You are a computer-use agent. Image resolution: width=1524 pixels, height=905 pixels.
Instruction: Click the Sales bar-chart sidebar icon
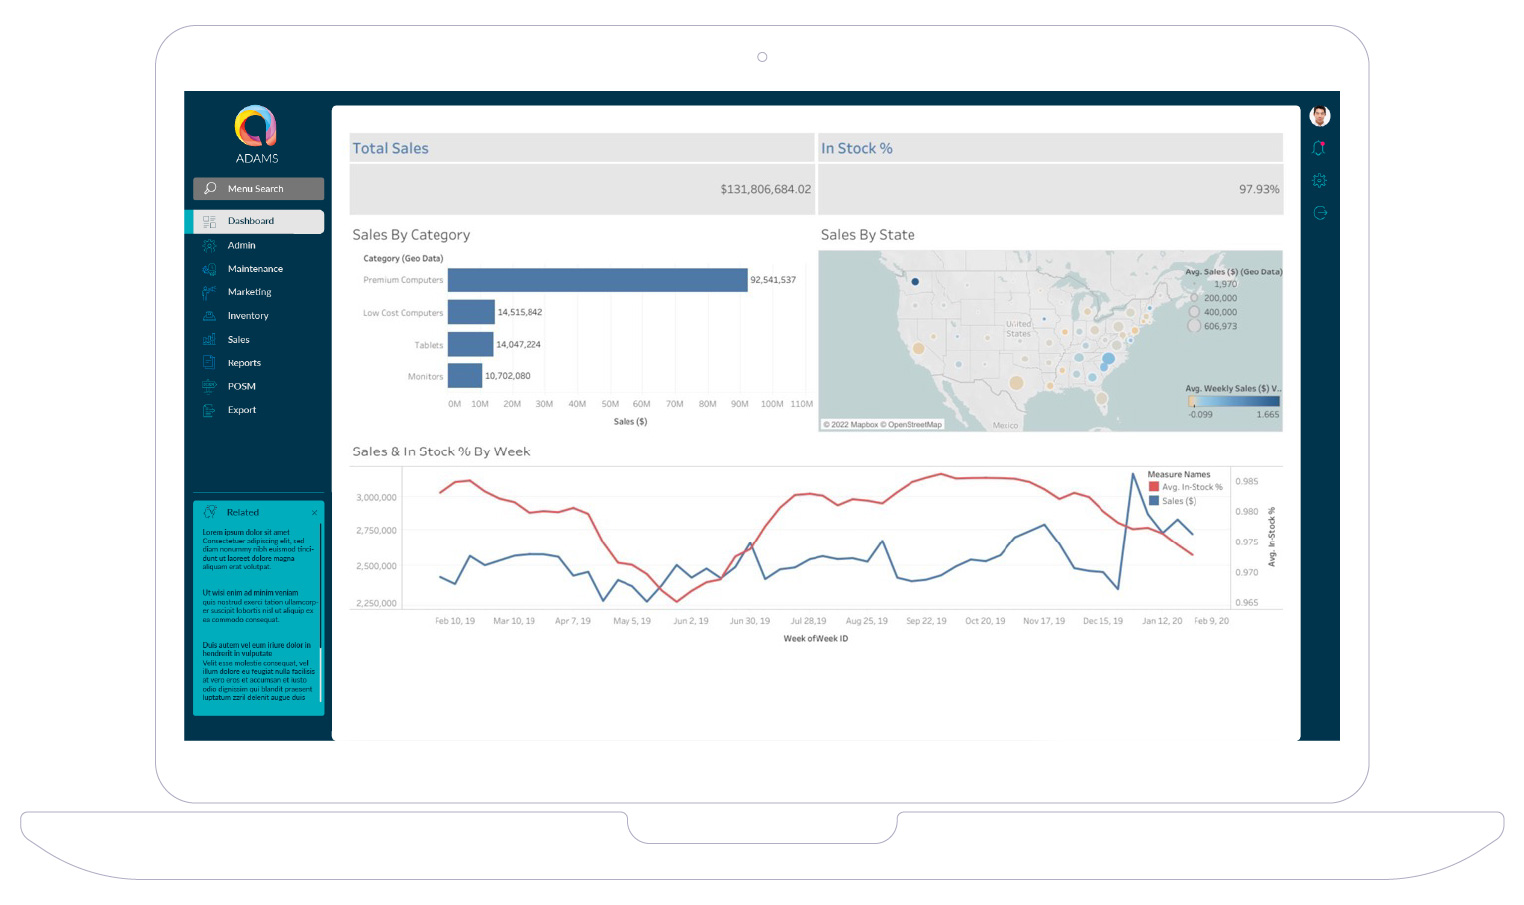coord(209,340)
